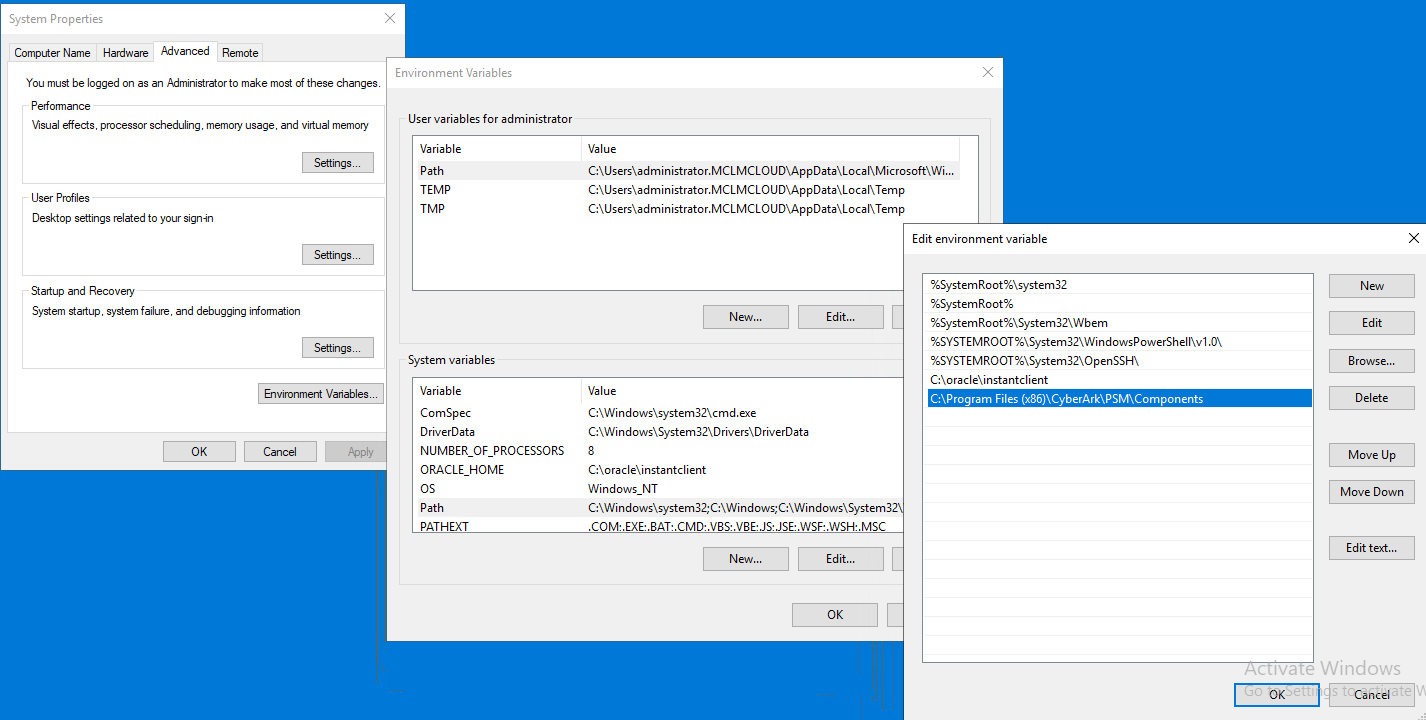Click the New button in Edit dialog
Image resolution: width=1426 pixels, height=720 pixels.
pos(1371,286)
